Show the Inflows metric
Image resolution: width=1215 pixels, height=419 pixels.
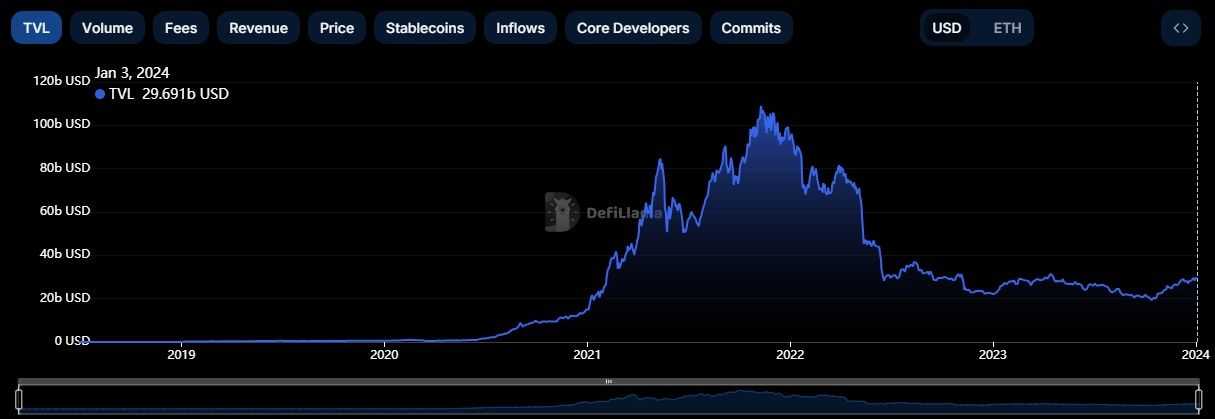coord(520,28)
